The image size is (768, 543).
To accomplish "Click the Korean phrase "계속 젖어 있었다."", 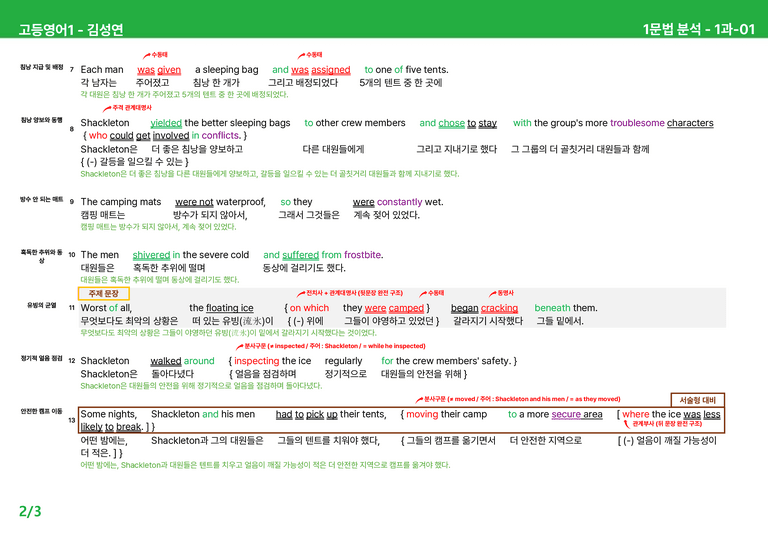I will pos(386,215).
